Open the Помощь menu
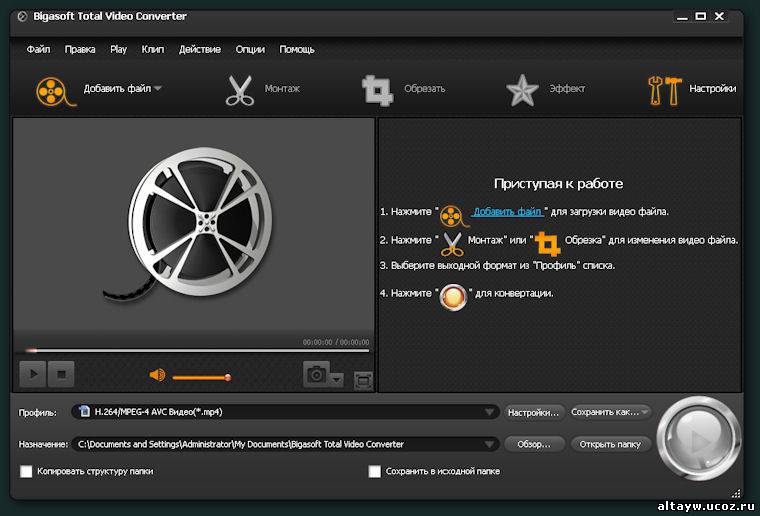This screenshot has height=516, width=760. [x=297, y=49]
